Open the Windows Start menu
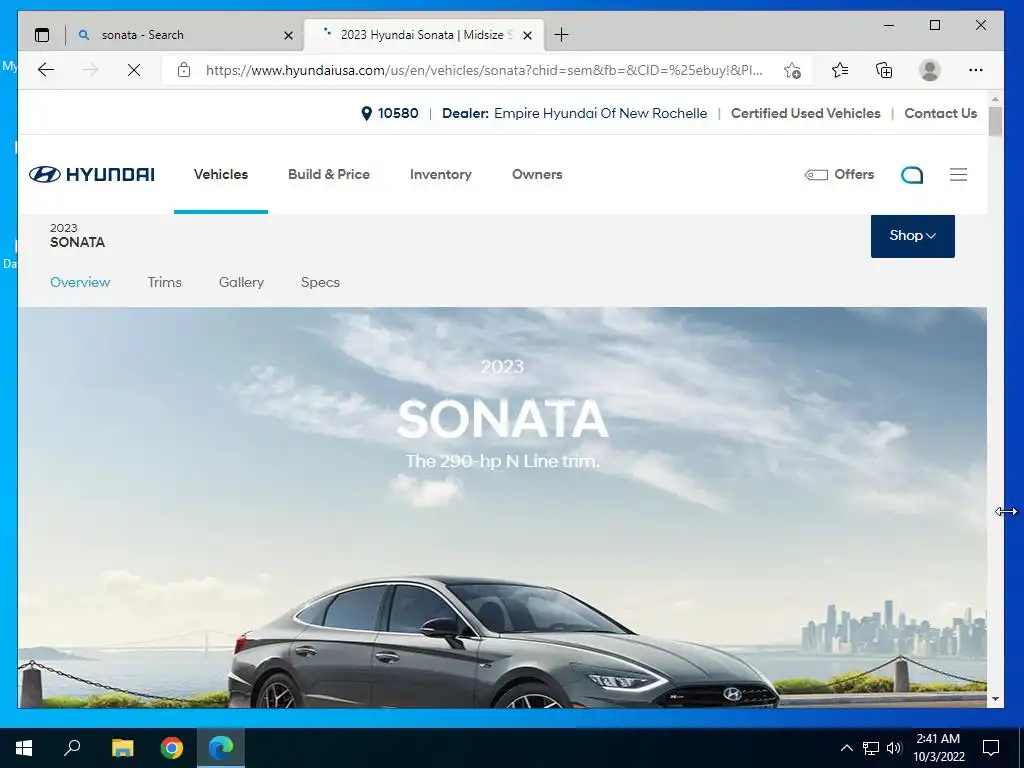Image resolution: width=1024 pixels, height=768 pixels. pos(24,748)
